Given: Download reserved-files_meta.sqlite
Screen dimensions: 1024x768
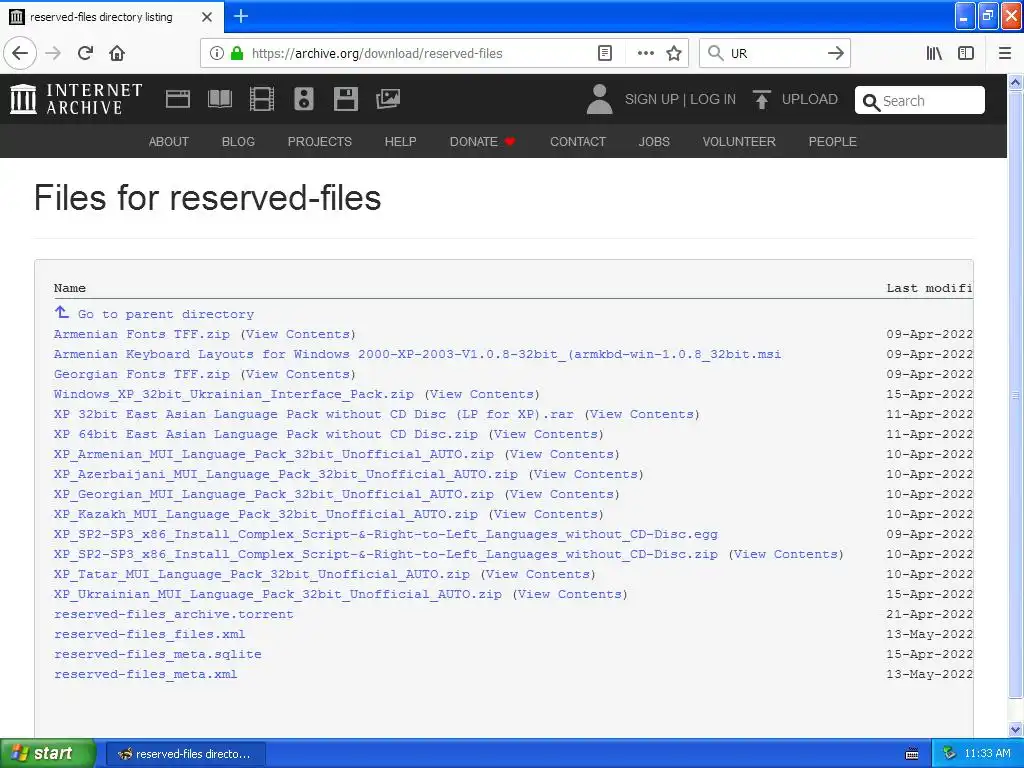Looking at the screenshot, I should [x=157, y=654].
